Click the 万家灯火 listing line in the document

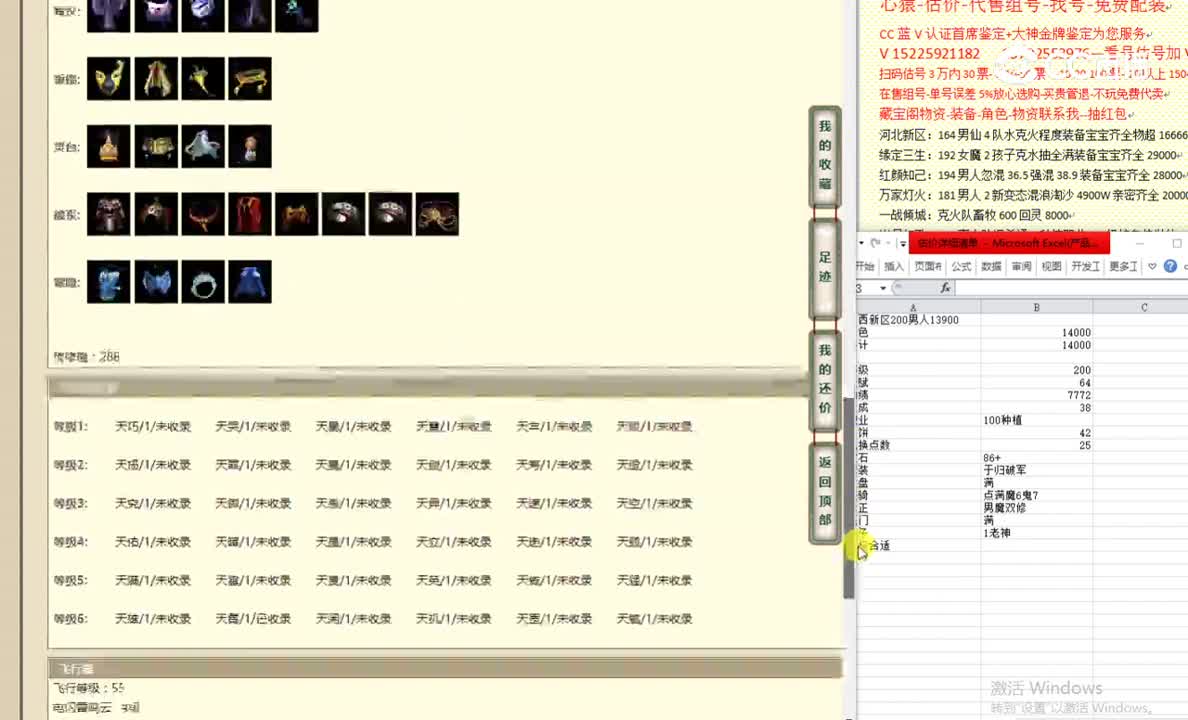[1033, 195]
